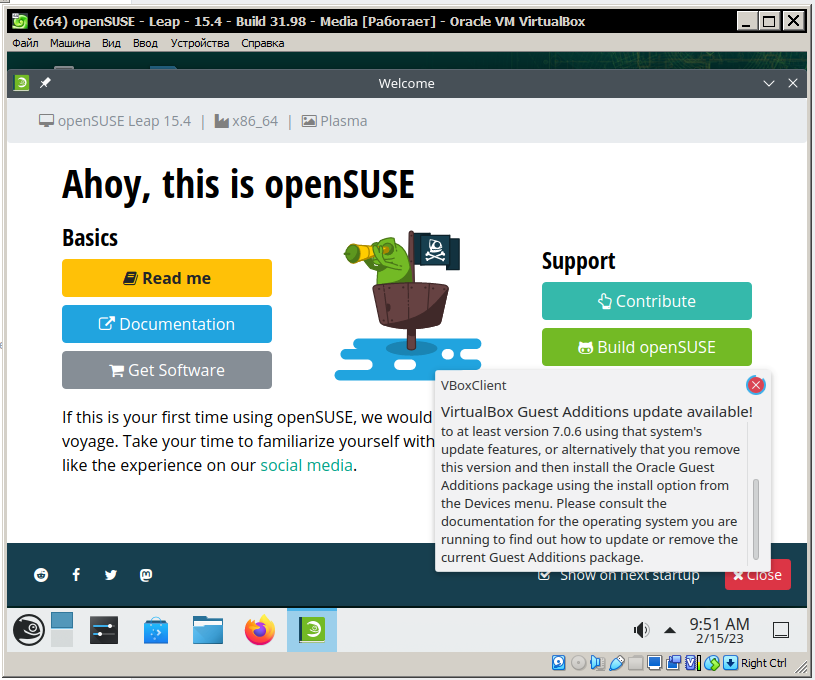Click the x86_64 architecture label
The height and width of the screenshot is (680, 815).
pyautogui.click(x=246, y=121)
